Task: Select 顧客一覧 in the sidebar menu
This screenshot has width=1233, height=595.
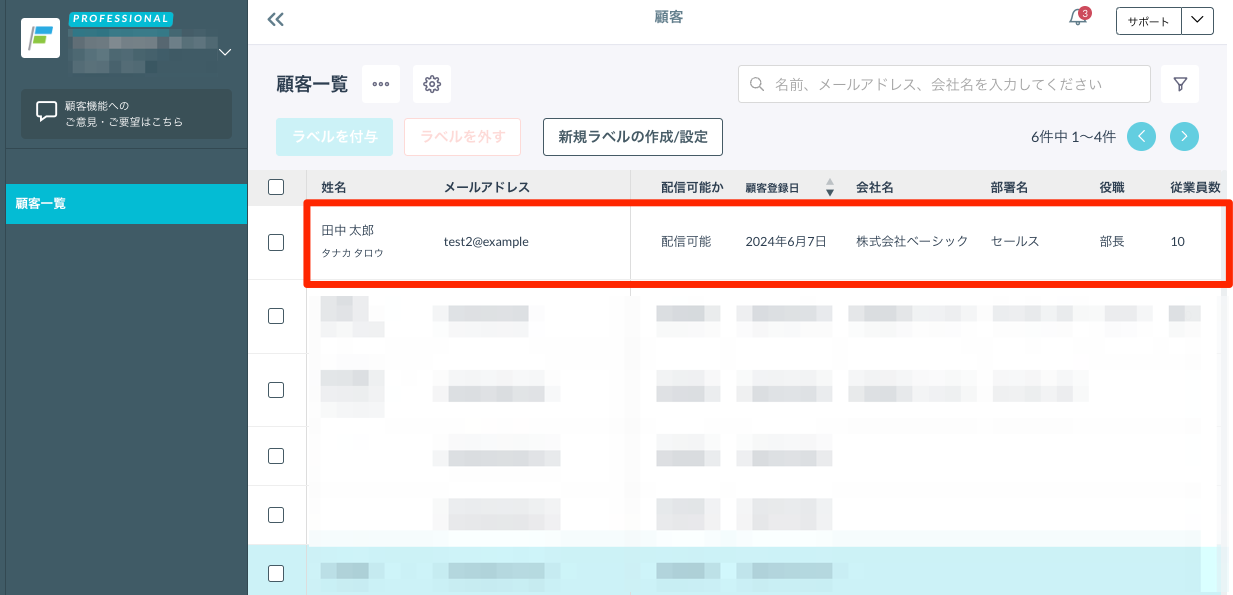Action: [126, 204]
